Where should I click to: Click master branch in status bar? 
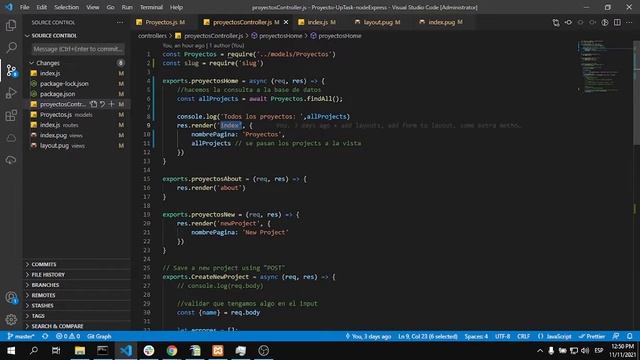click(x=21, y=336)
